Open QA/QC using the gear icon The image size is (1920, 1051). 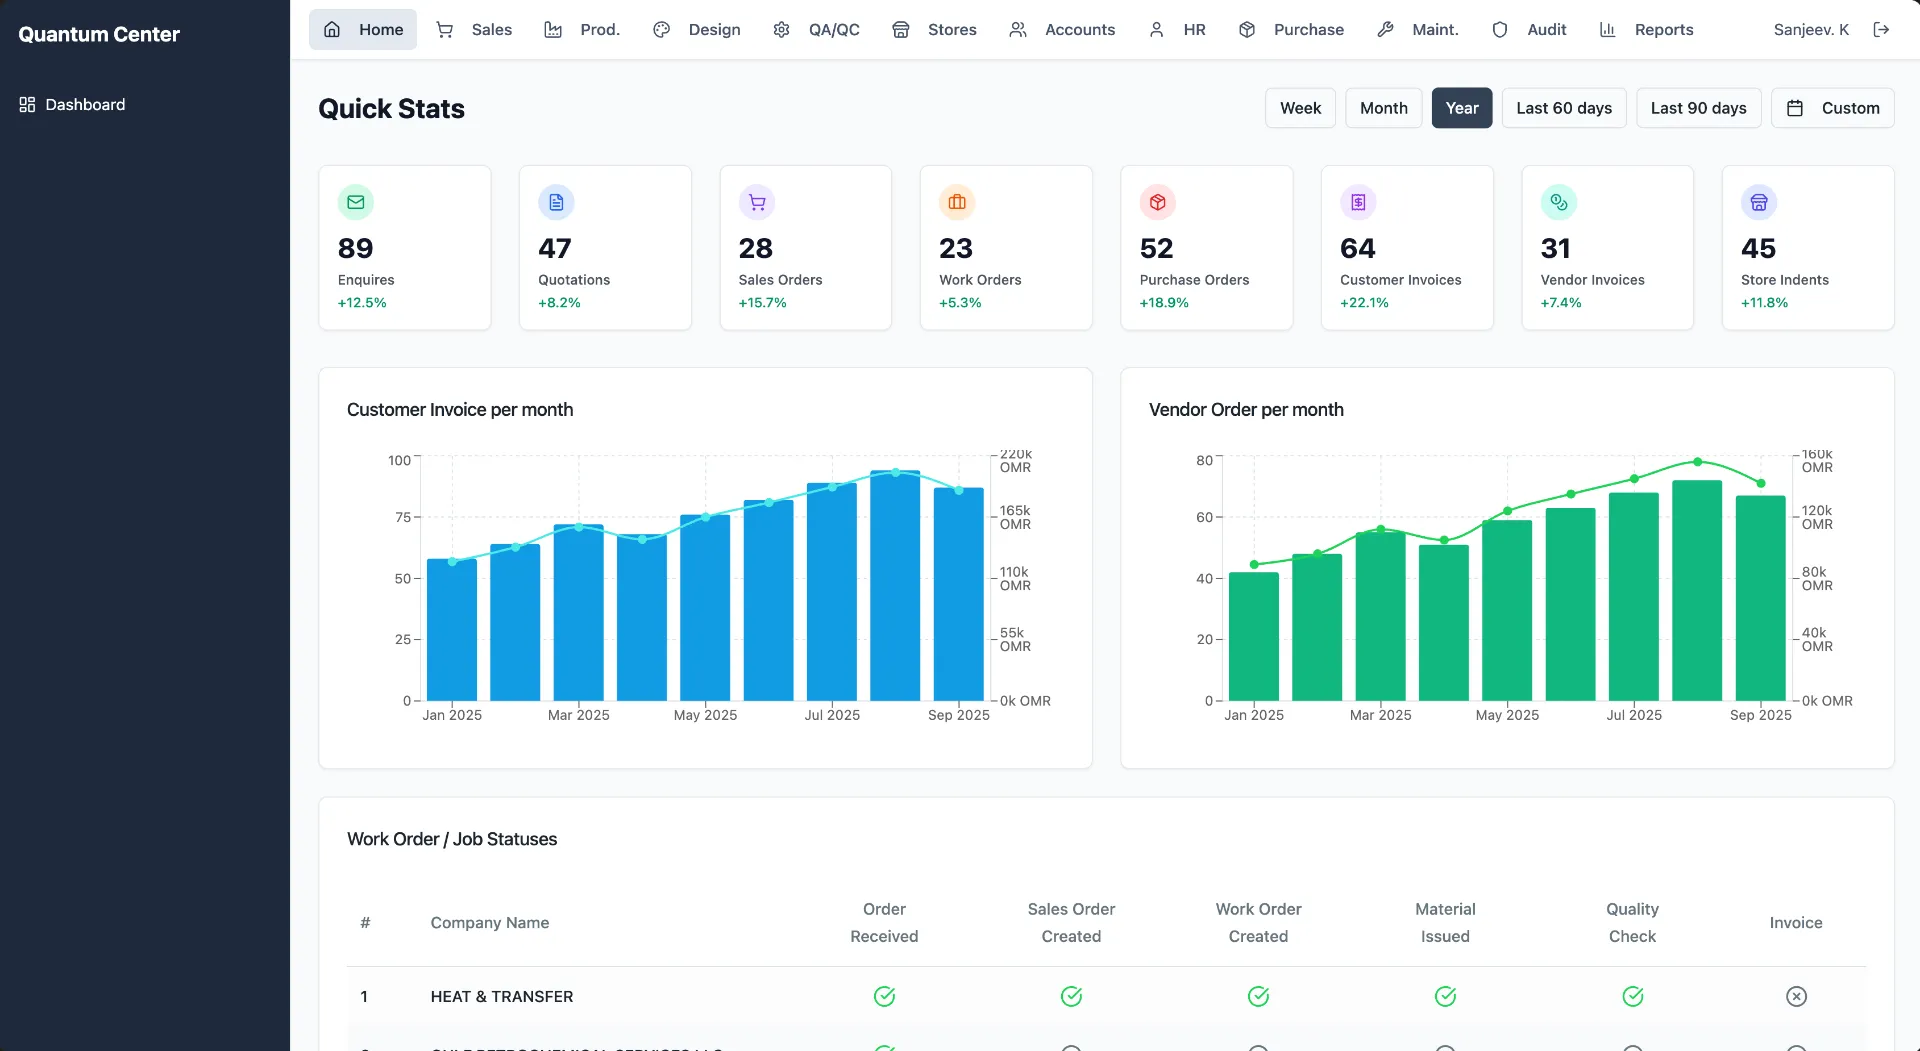[781, 29]
